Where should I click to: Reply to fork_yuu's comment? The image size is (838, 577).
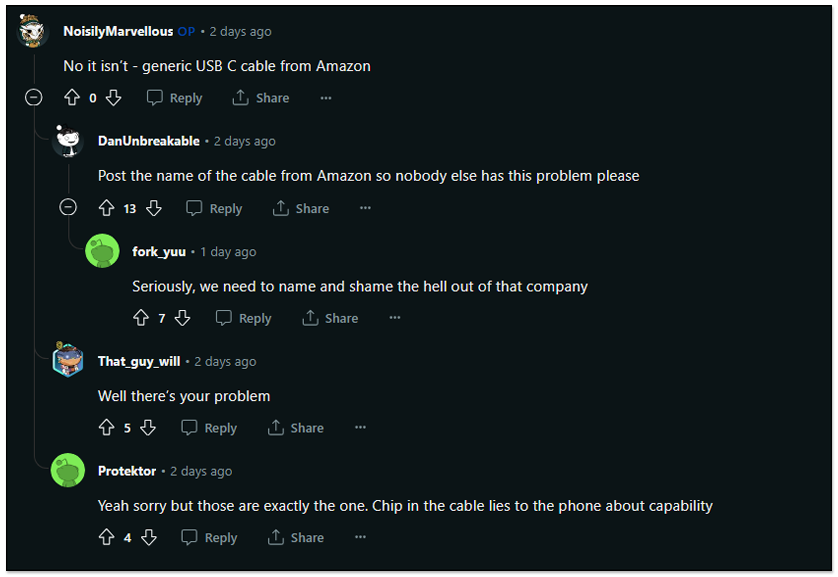point(244,318)
